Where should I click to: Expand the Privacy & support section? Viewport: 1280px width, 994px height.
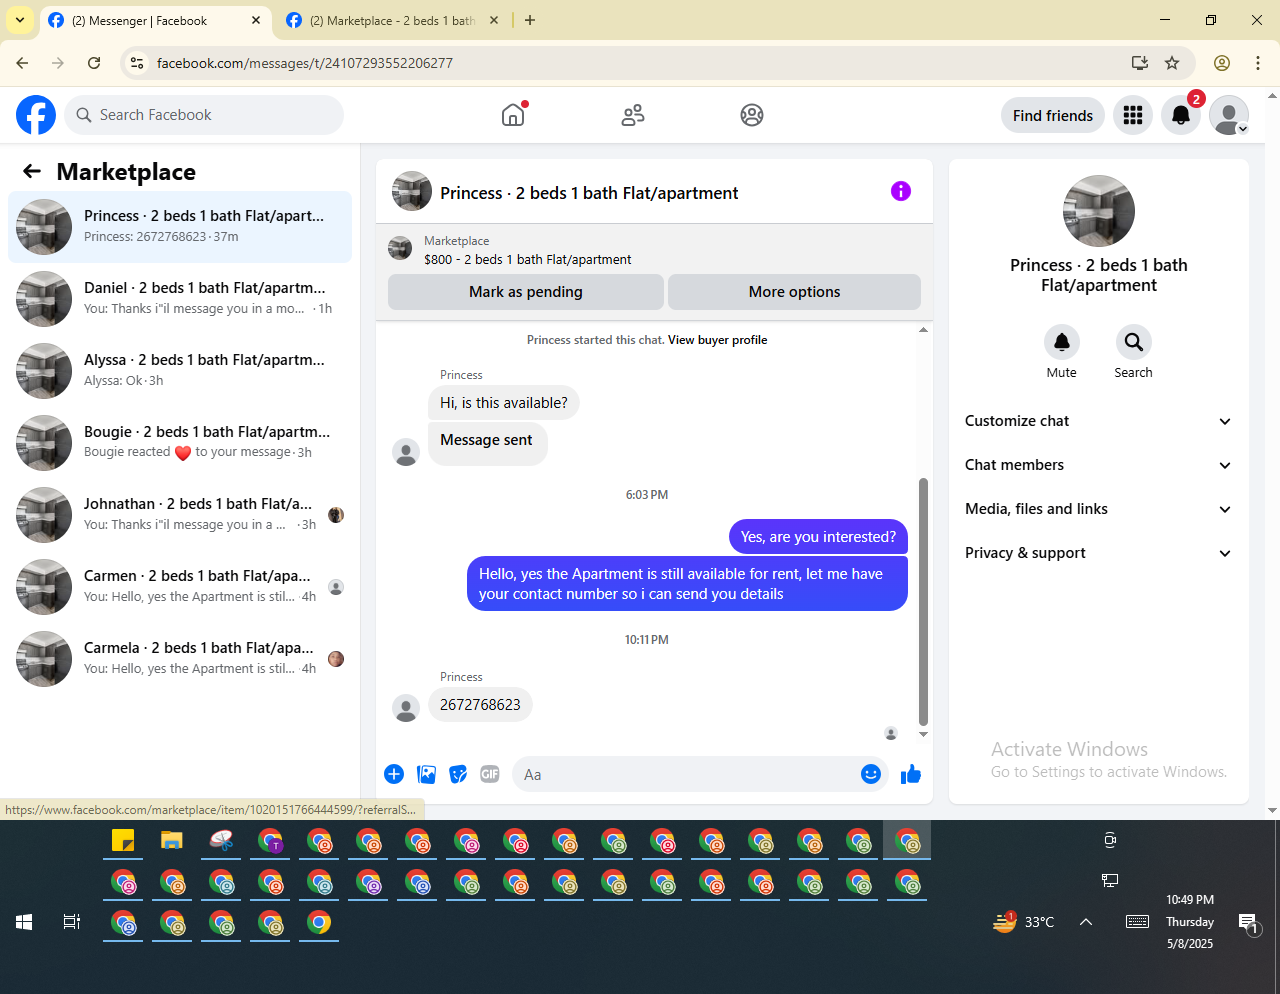tap(1099, 553)
